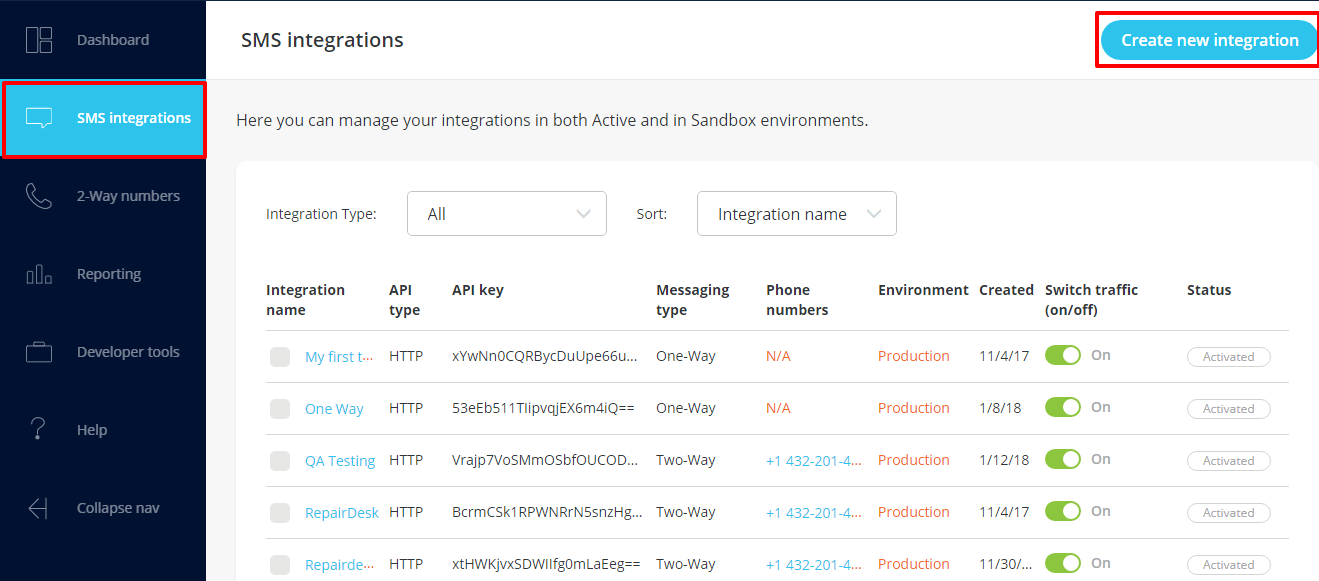Switch off traffic for QA Testing integration
1319x581 pixels.
coord(1063,459)
